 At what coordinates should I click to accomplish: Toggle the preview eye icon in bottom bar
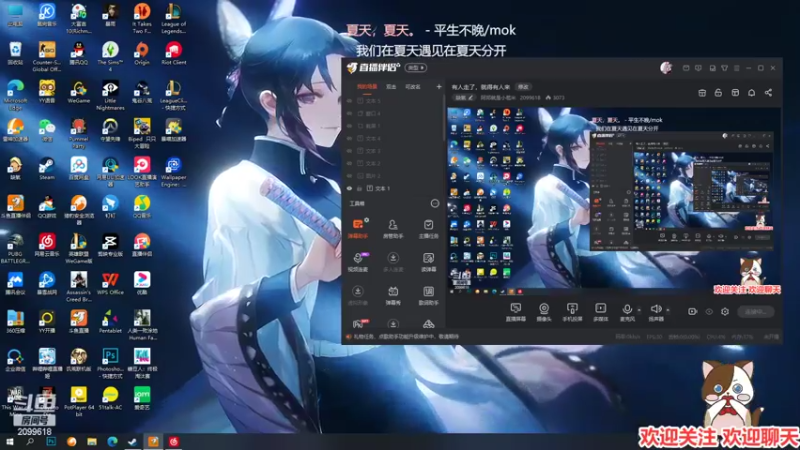(x=709, y=311)
